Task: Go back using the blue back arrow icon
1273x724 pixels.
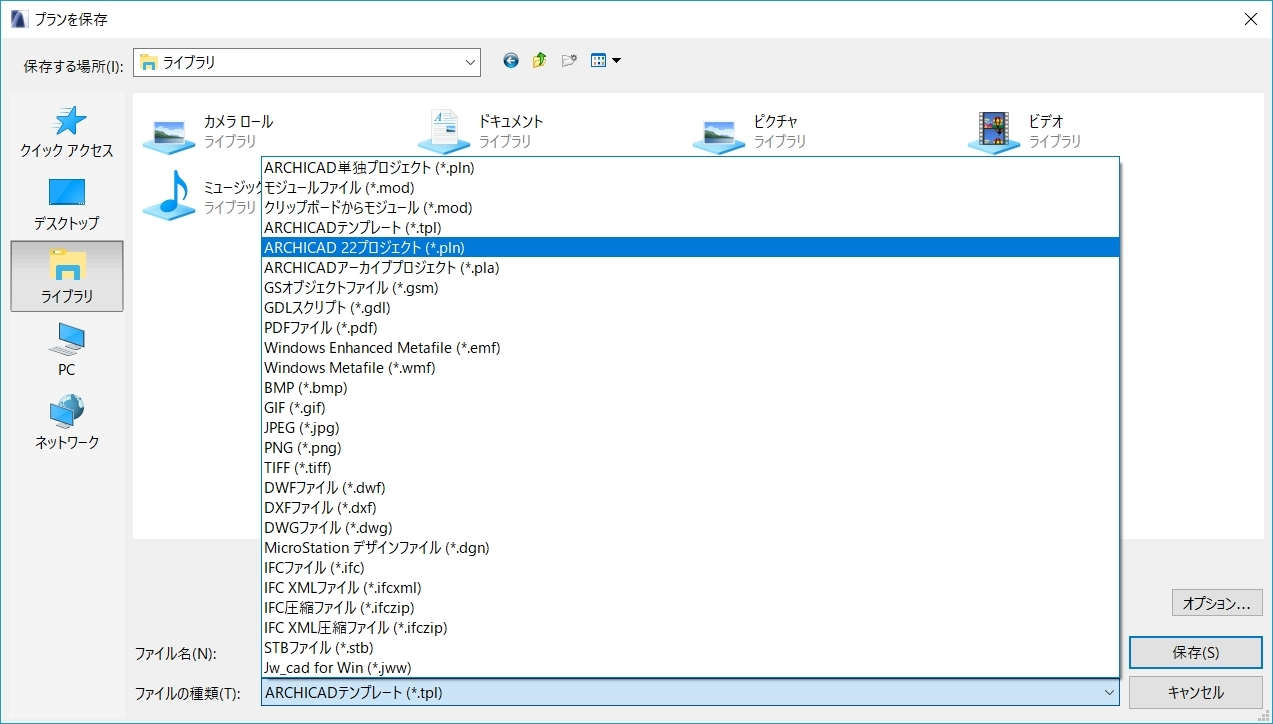Action: 511,61
